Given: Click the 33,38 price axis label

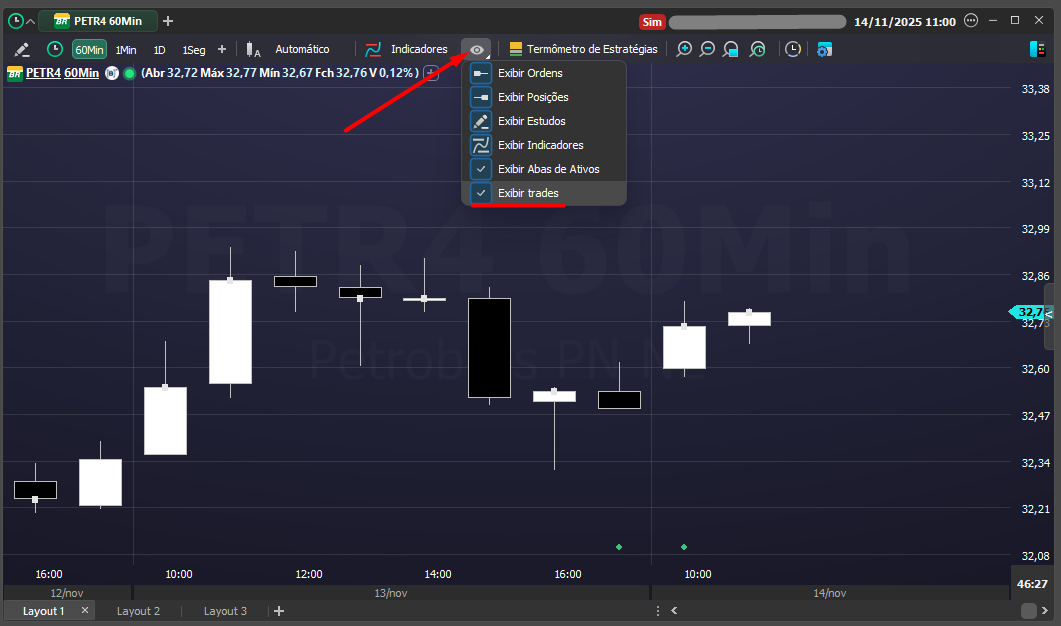Looking at the screenshot, I should click(x=1035, y=89).
